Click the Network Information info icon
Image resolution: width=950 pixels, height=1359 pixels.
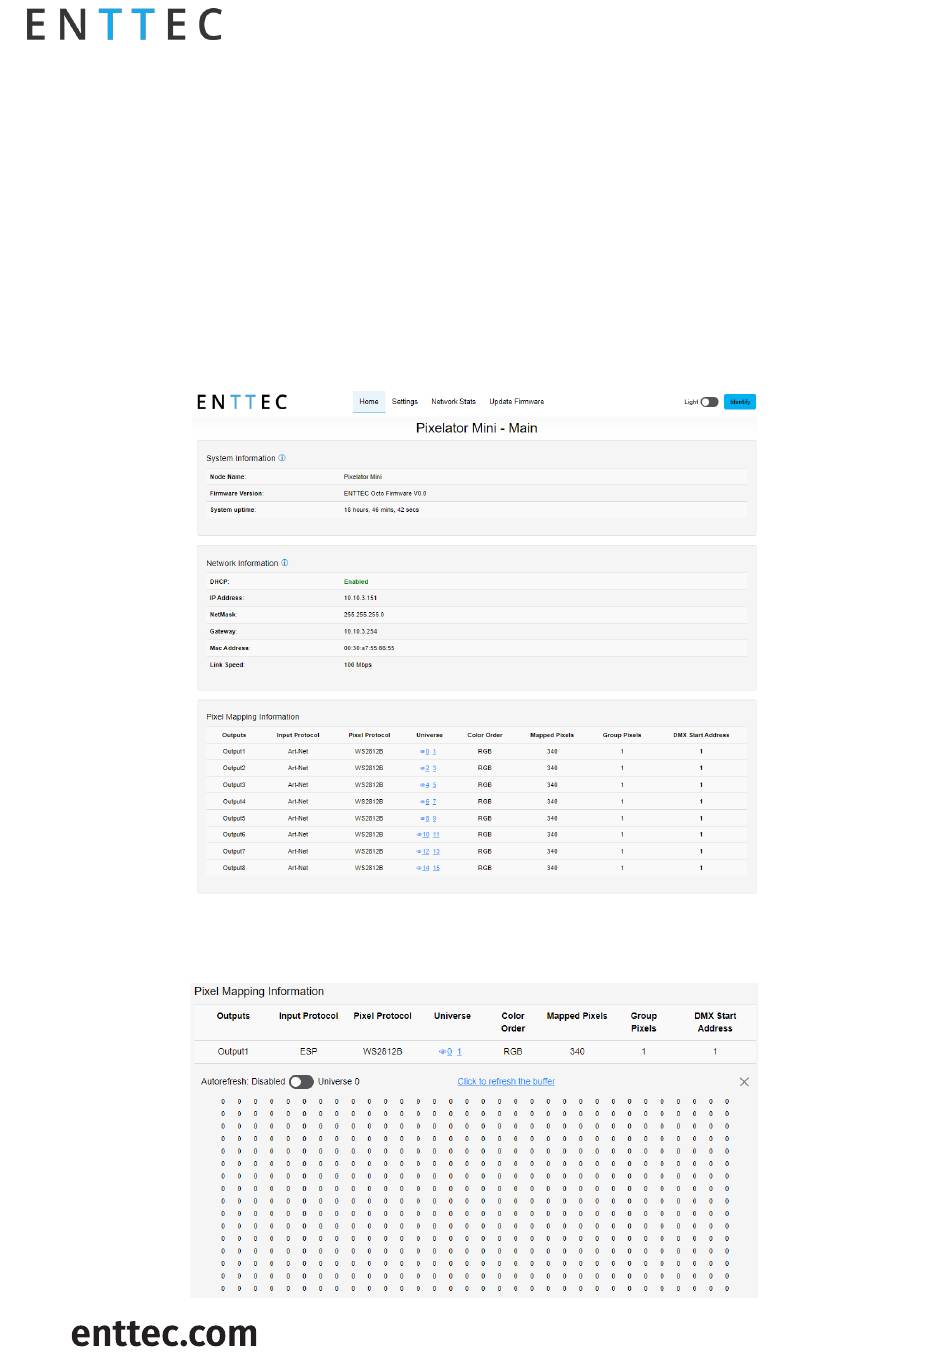[285, 563]
